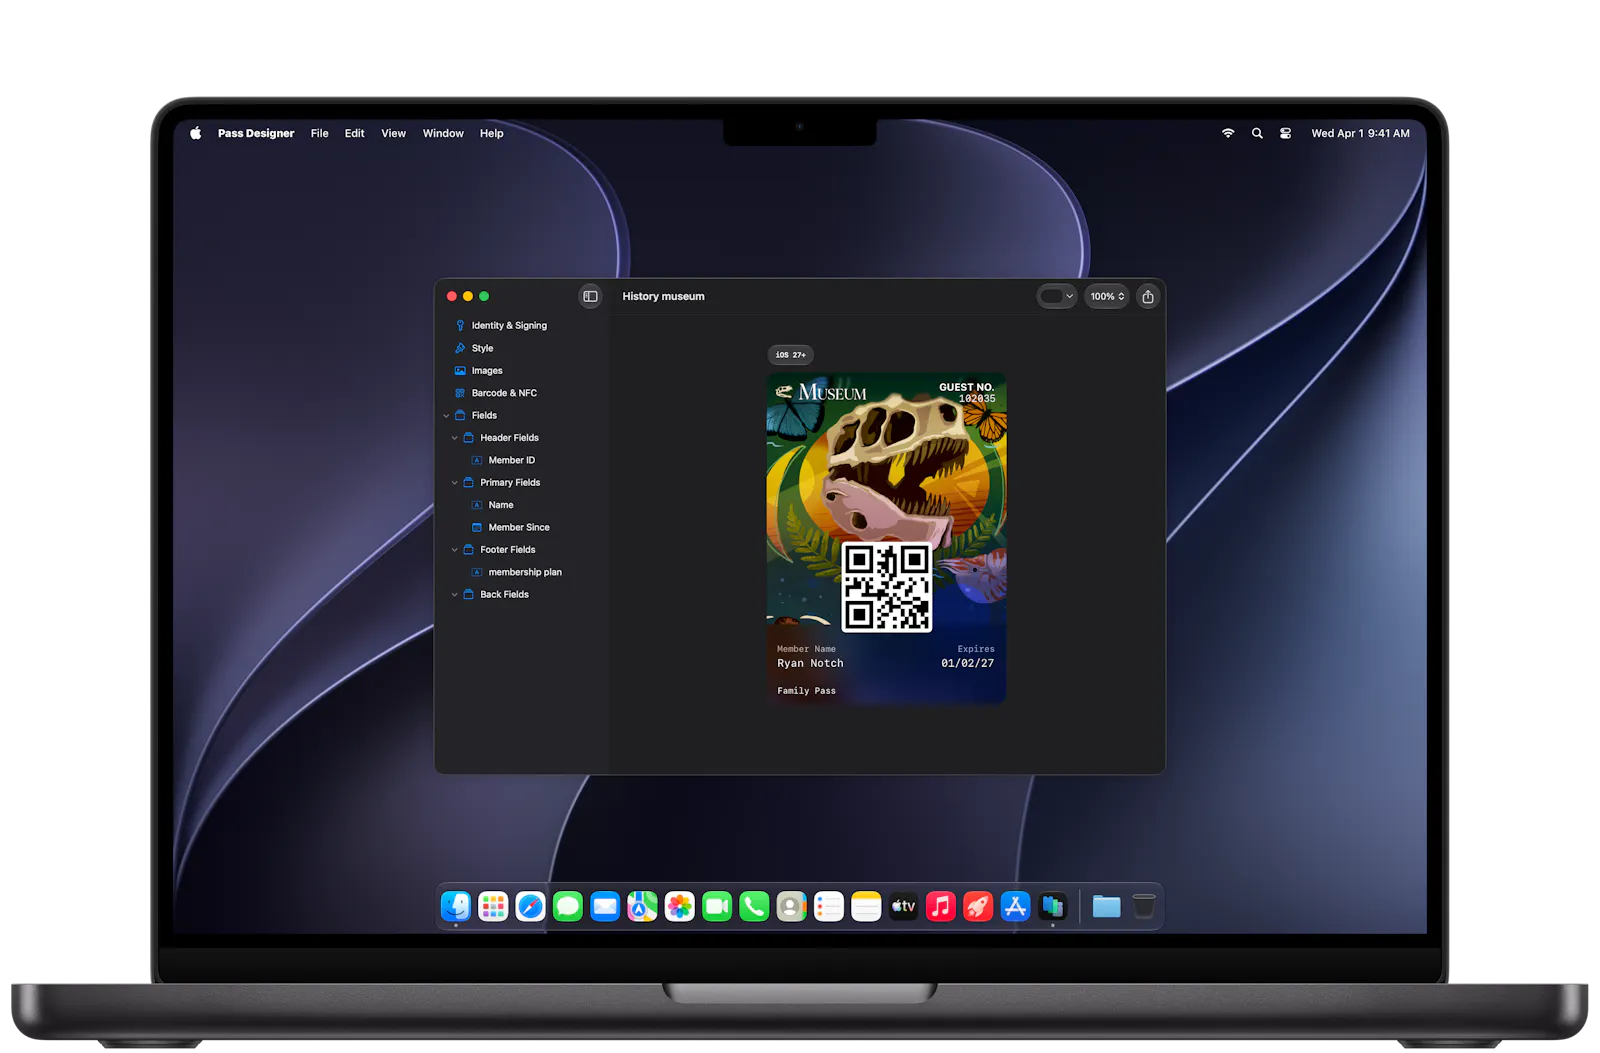Click the Family Pass footer text
Image resolution: width=1600 pixels, height=1053 pixels.
[806, 691]
